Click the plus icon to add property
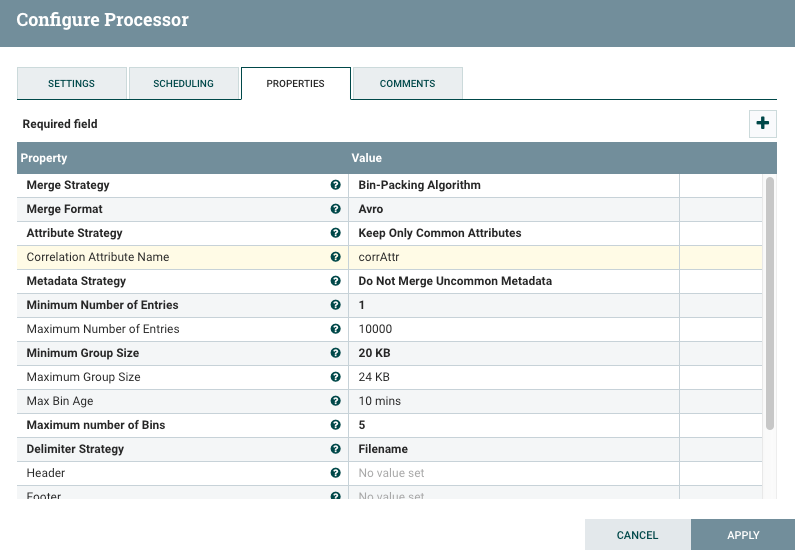 pos(763,123)
